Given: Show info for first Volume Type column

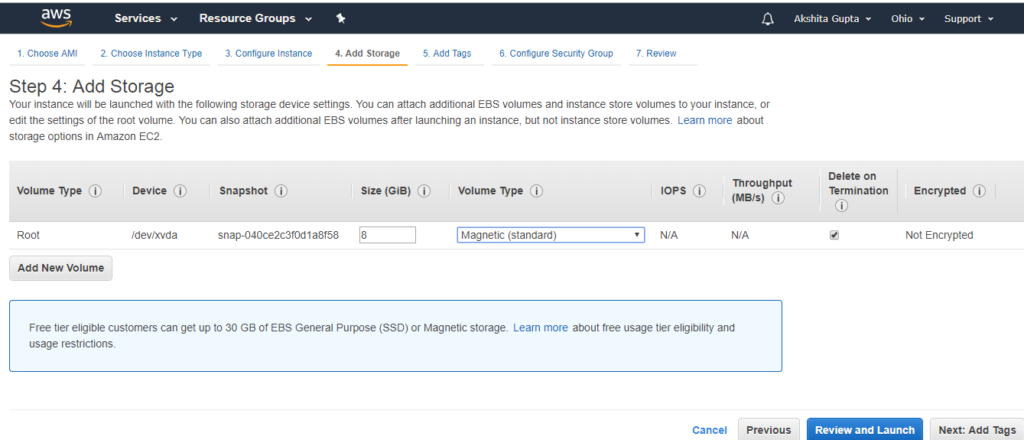Looking at the screenshot, I should [95, 191].
